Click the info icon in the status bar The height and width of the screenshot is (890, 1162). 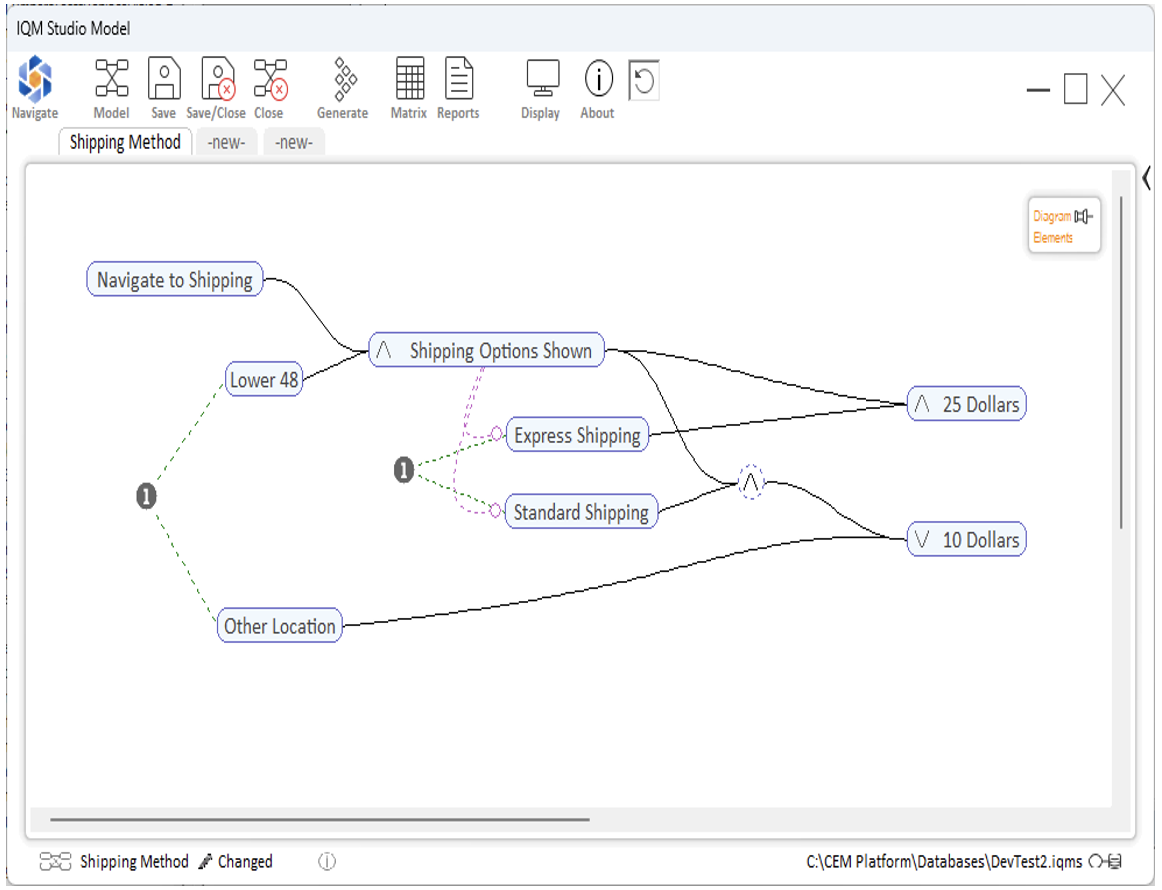(x=326, y=861)
